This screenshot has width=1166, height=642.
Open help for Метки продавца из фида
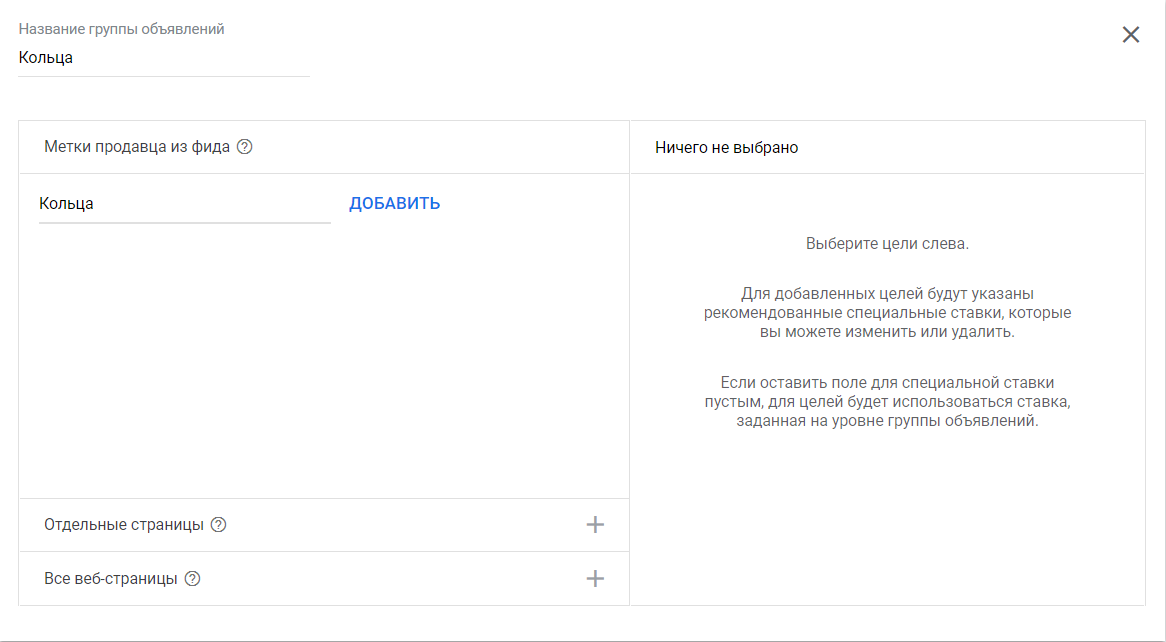click(244, 147)
